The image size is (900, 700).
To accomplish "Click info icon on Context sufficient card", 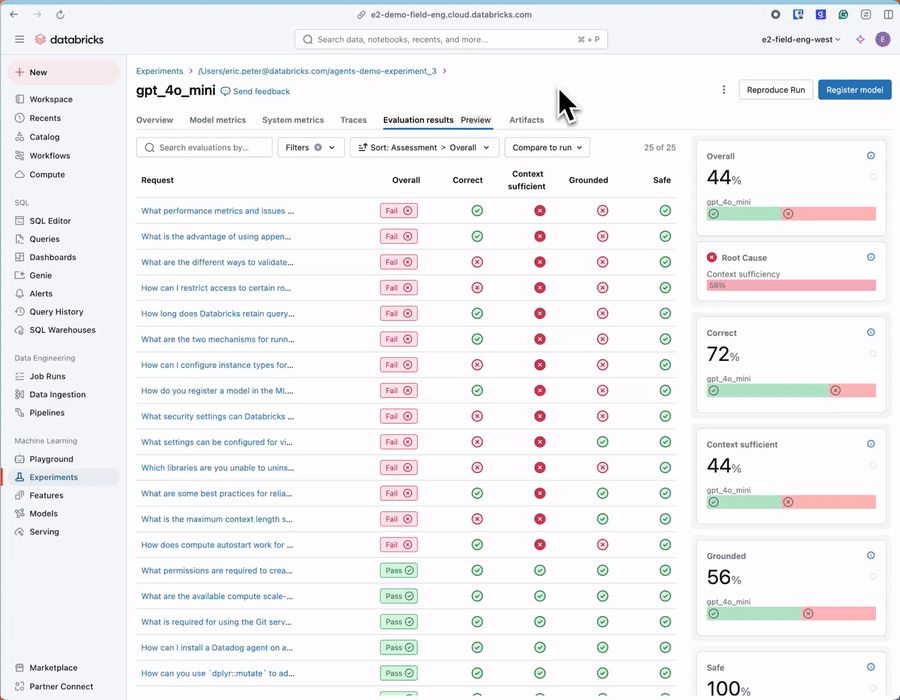I will coord(871,444).
